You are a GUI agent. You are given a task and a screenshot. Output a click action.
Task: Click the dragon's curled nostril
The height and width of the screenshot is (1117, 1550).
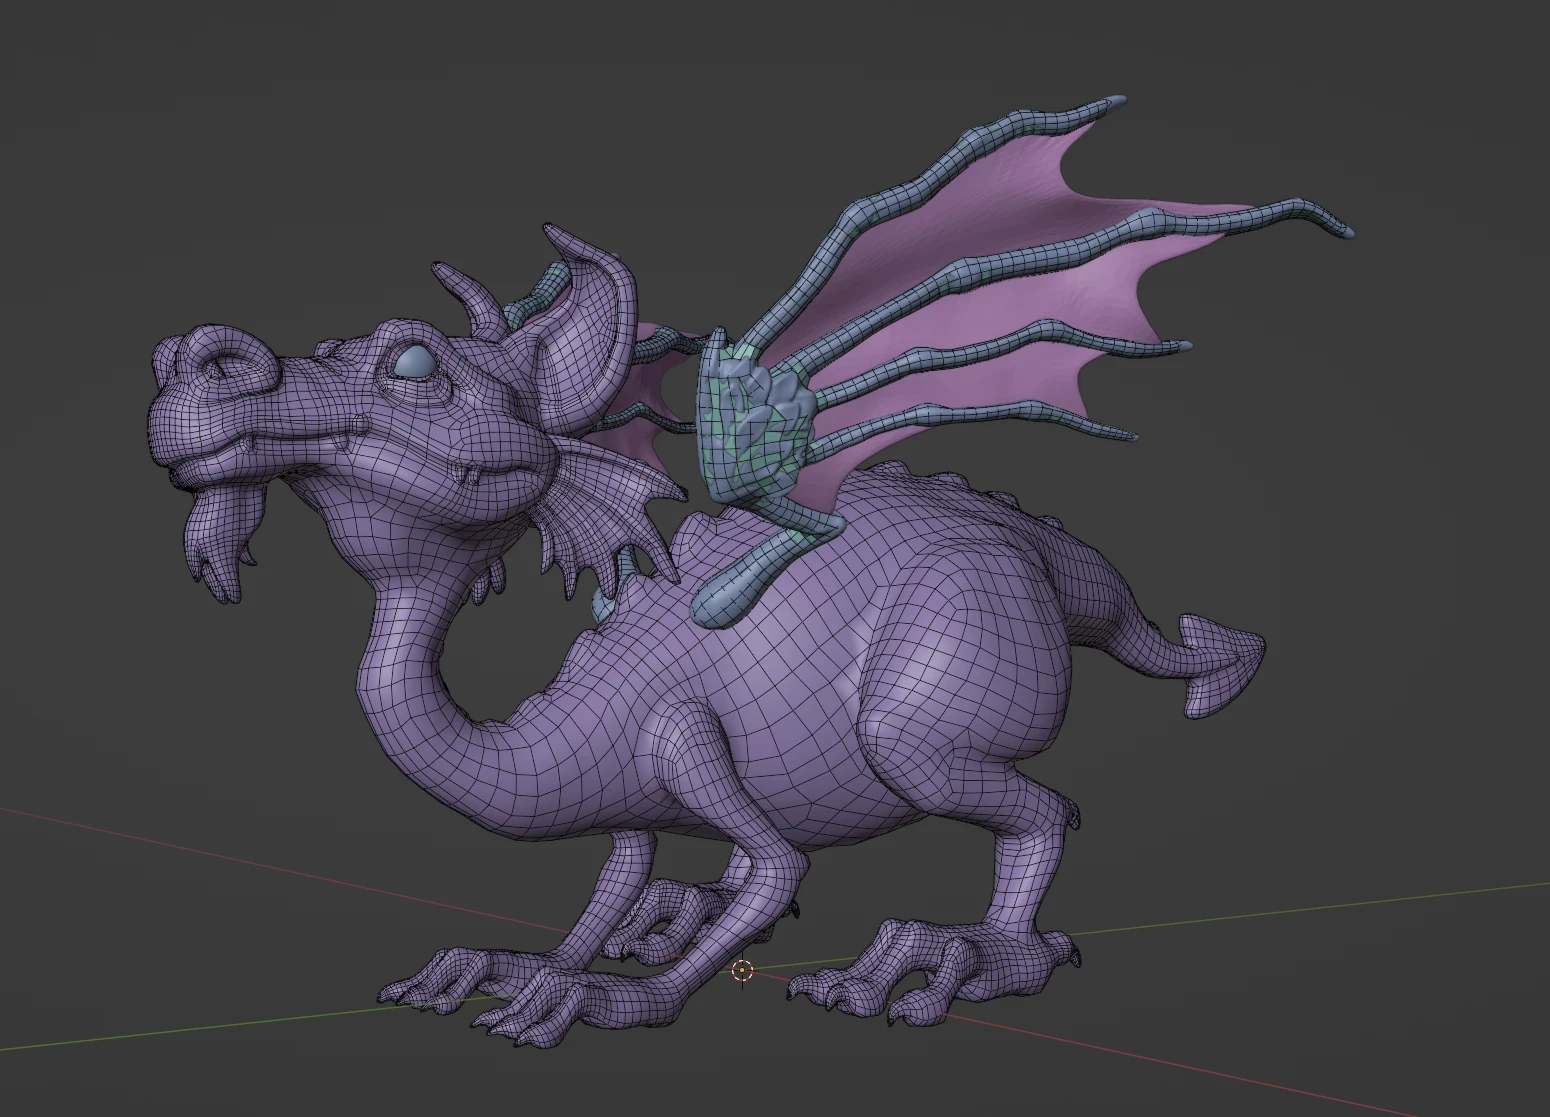click(228, 361)
